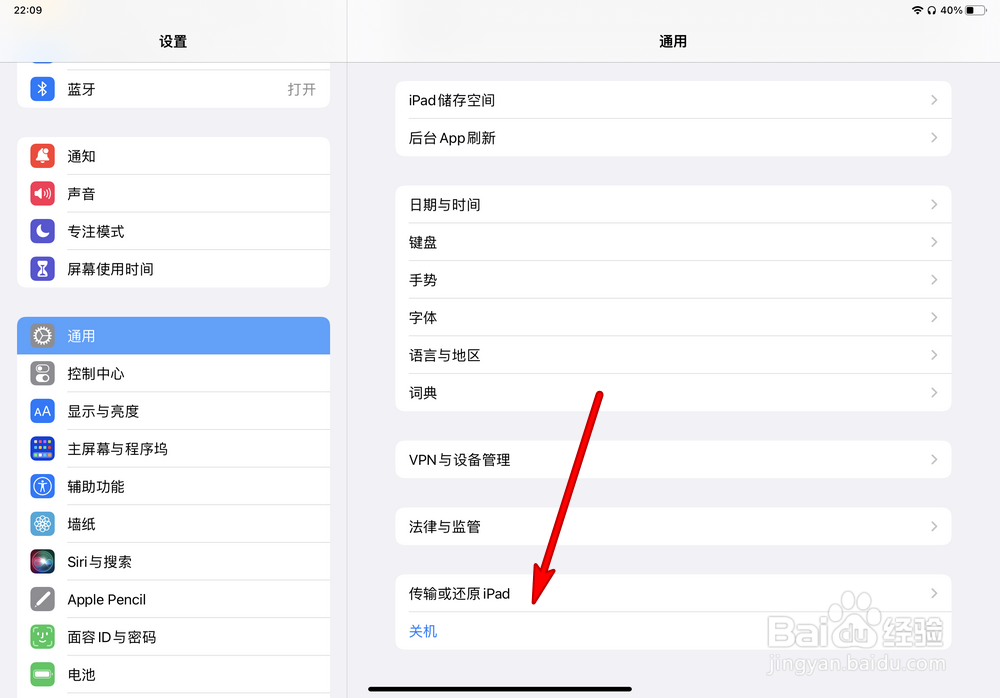This screenshot has width=1000, height=698.
Task: Select 声音 in the sidebar
Action: pos(173,193)
